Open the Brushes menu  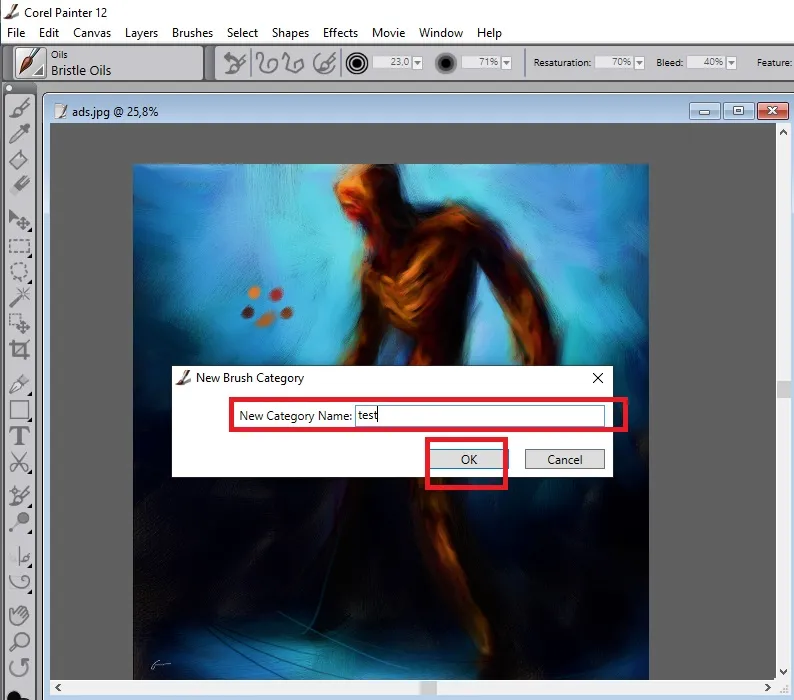(192, 33)
